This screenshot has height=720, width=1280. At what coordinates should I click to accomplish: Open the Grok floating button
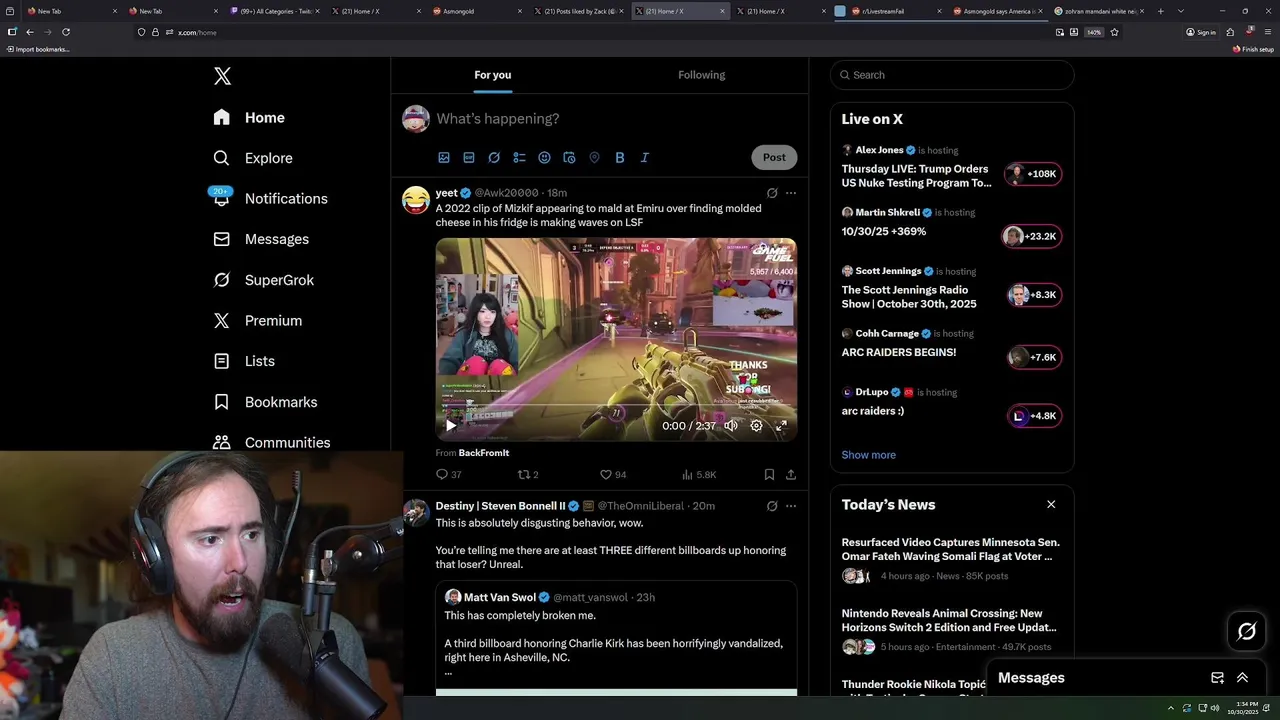[1247, 631]
